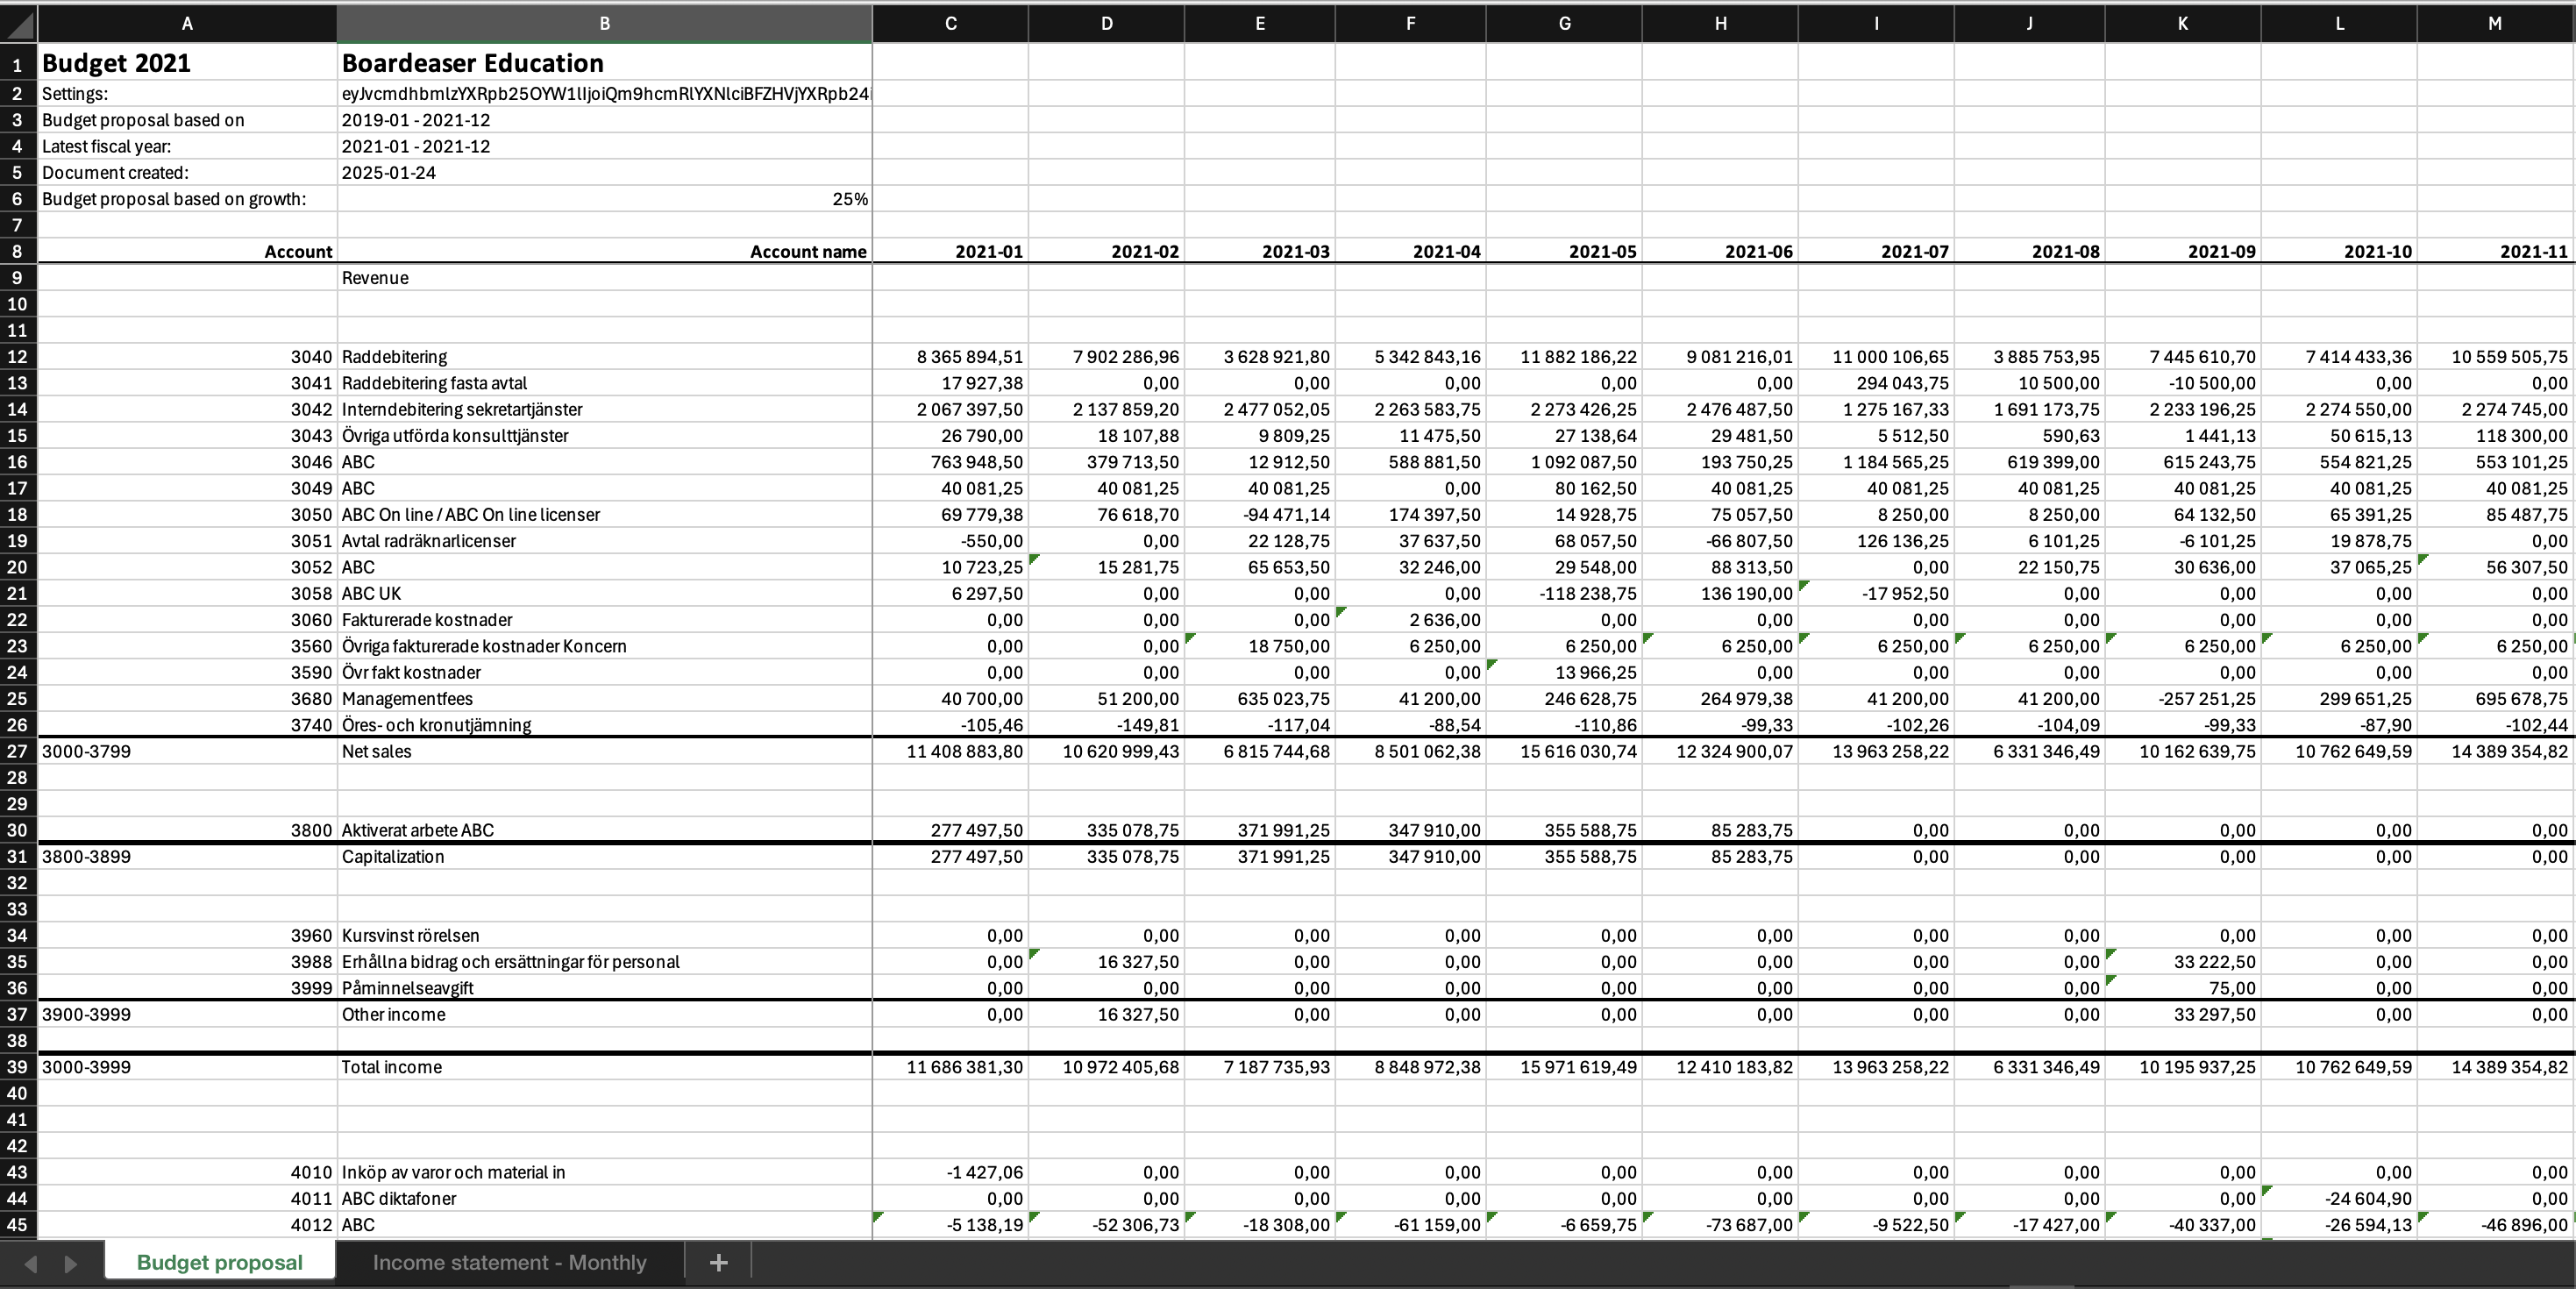Image resolution: width=2576 pixels, height=1289 pixels.
Task: Select Övriga utförda konsulttjänster cell
Action: point(604,436)
